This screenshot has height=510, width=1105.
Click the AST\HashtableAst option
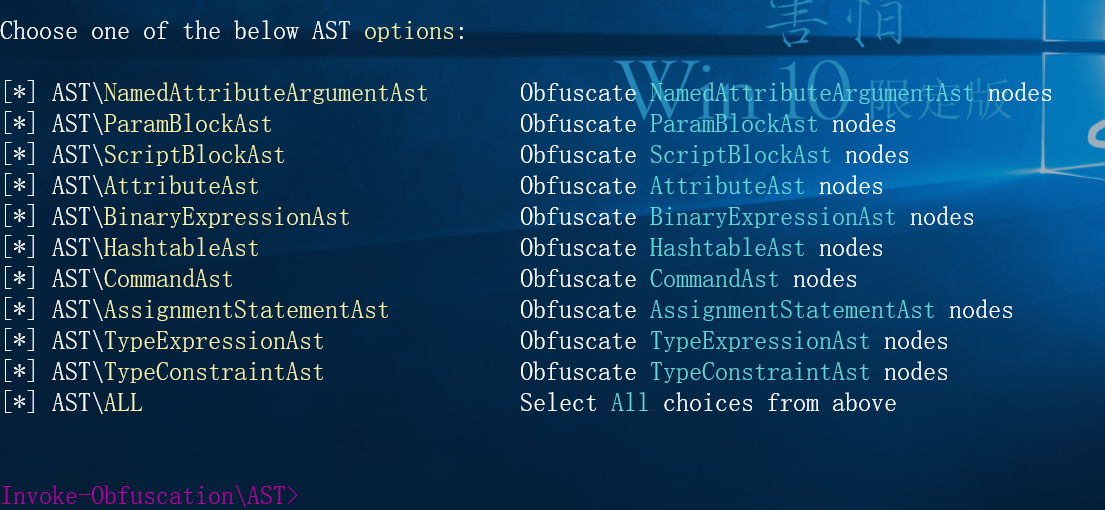click(155, 248)
